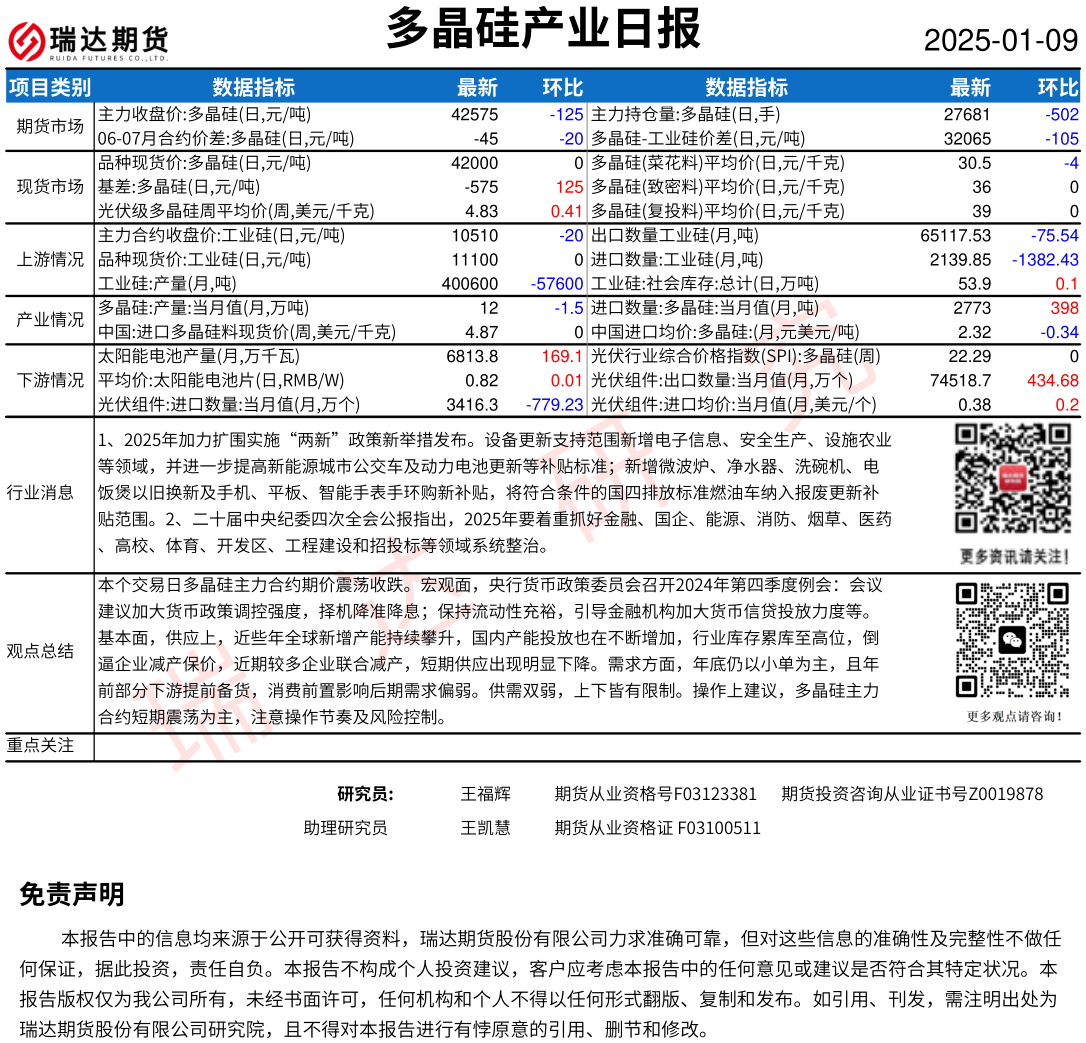Screen dimensions: 1086x1043
Task: Click the 免责声明 heading
Action: click(72, 895)
